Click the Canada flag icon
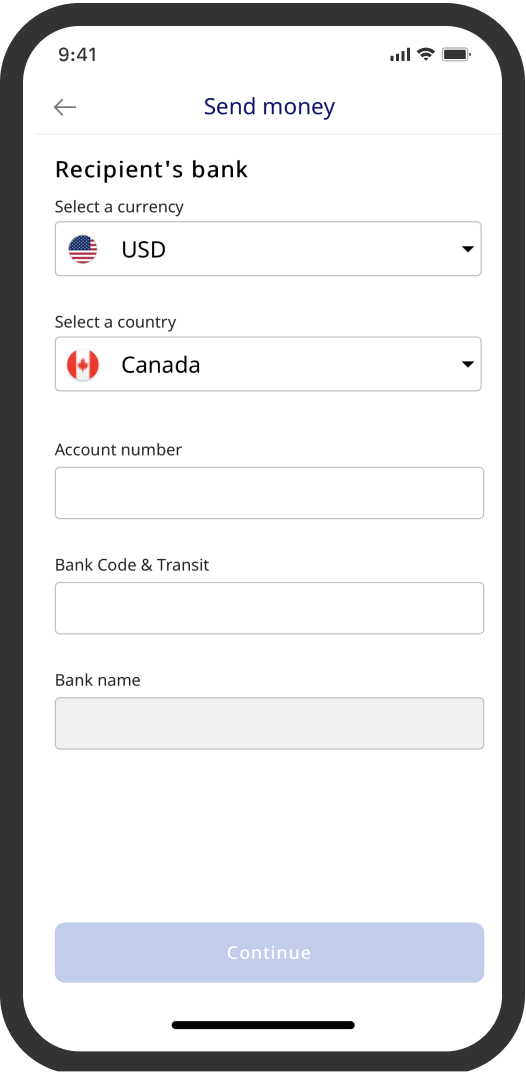Screen dimensions: 526x1072 (83, 364)
